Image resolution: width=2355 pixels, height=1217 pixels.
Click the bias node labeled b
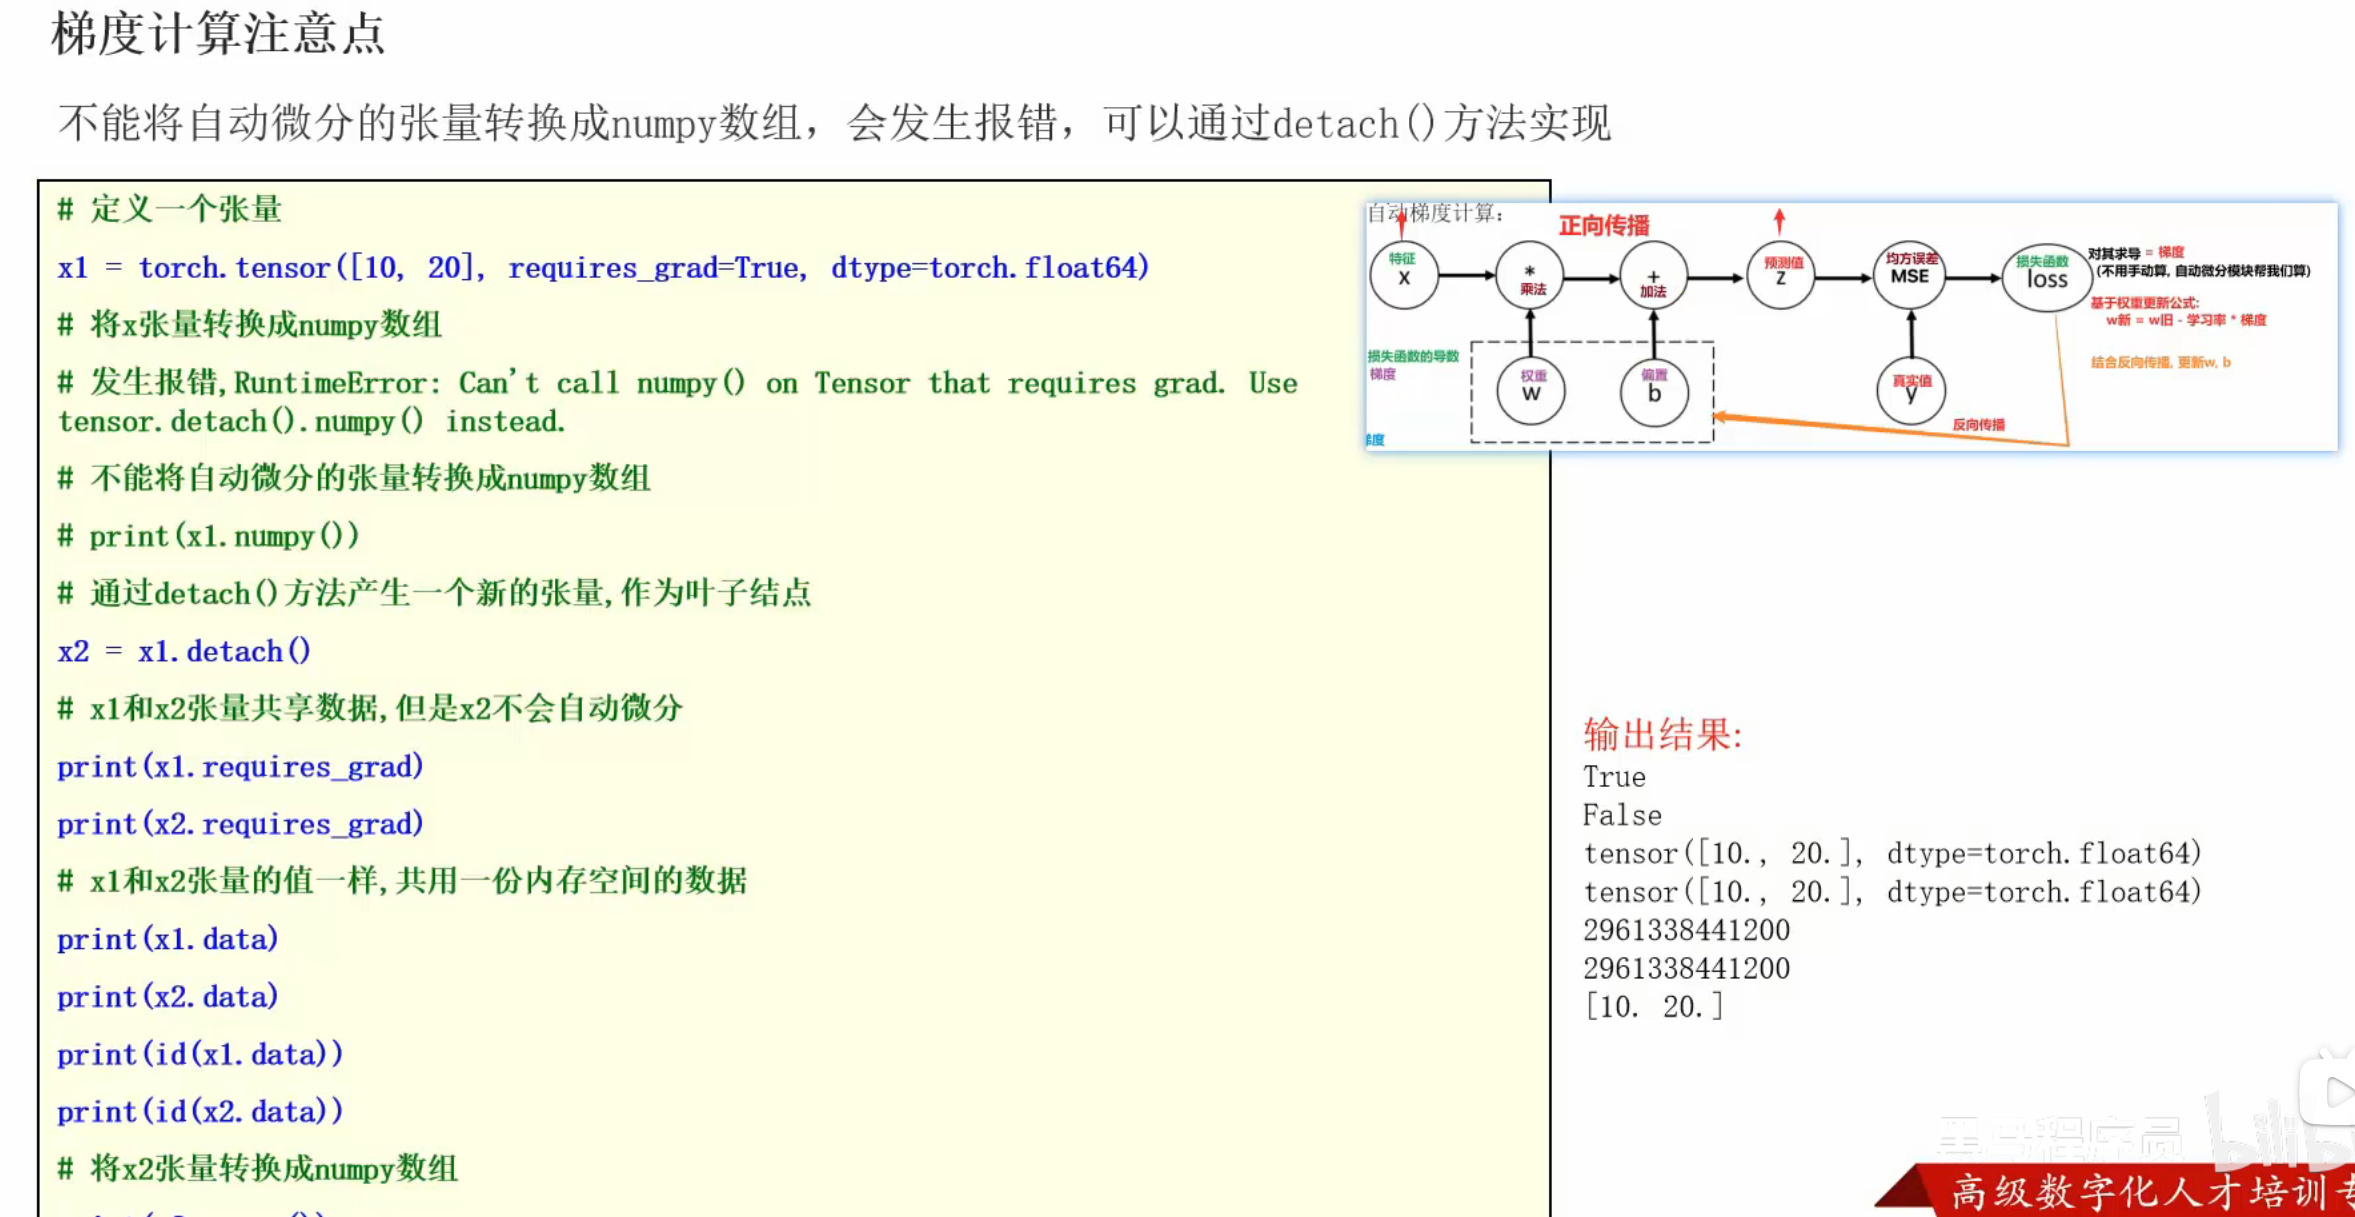click(1654, 391)
